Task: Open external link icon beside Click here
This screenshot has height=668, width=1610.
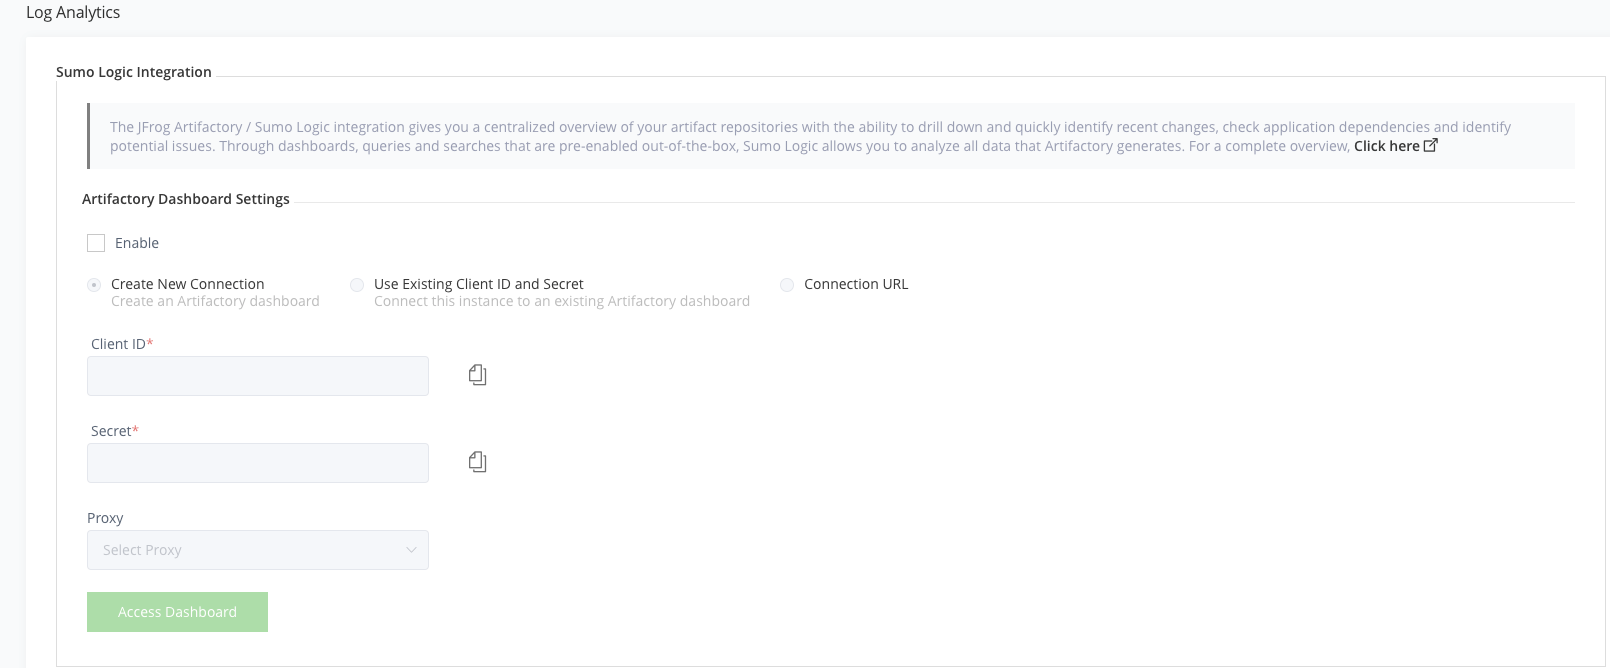Action: [1431, 145]
